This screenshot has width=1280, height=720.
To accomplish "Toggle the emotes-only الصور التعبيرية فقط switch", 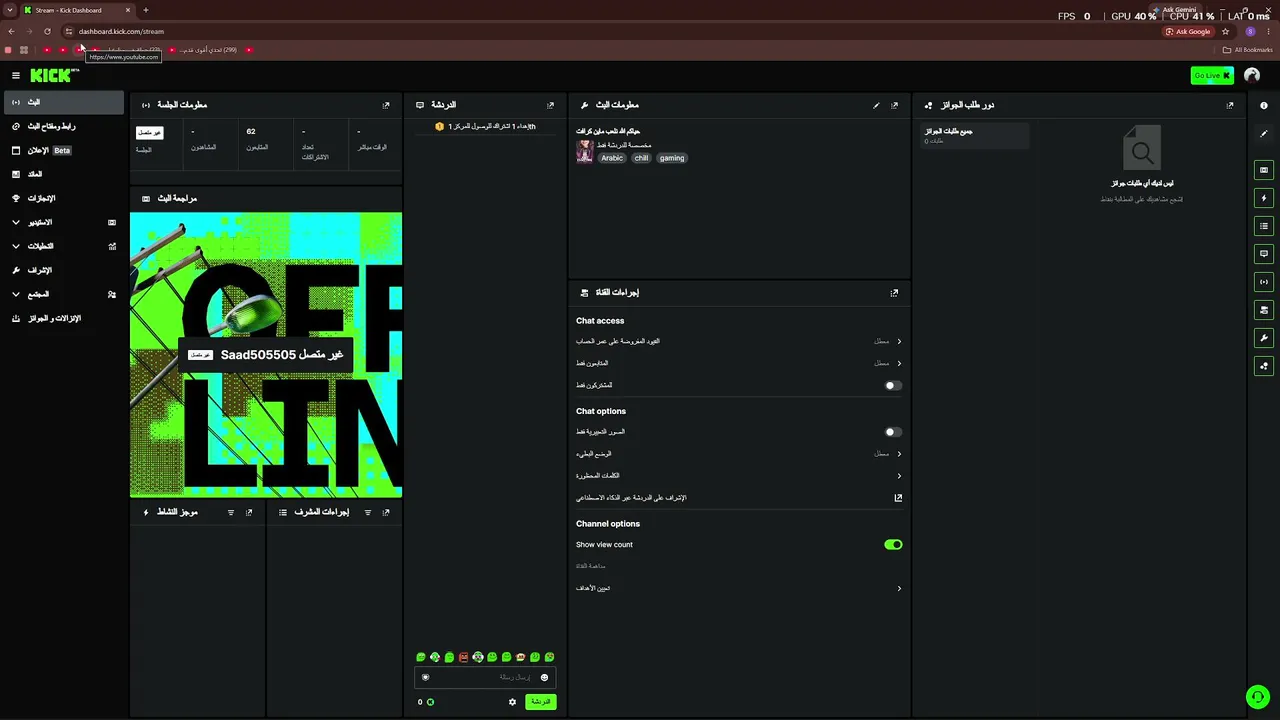I will point(893,432).
